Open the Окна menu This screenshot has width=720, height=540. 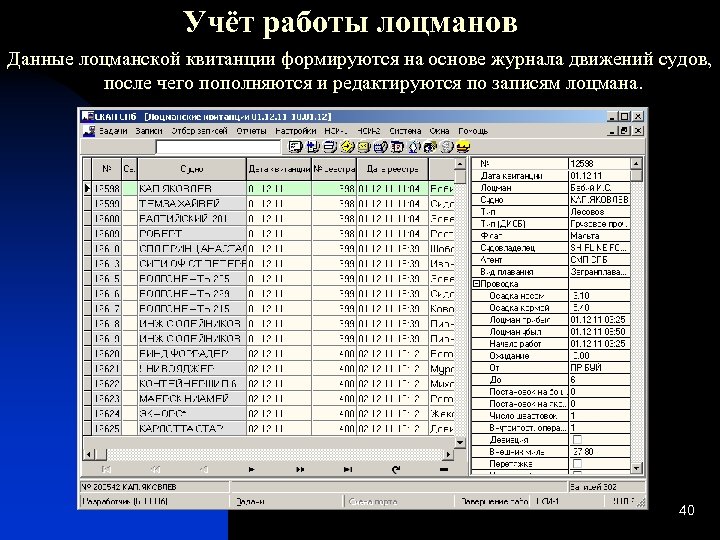[439, 131]
